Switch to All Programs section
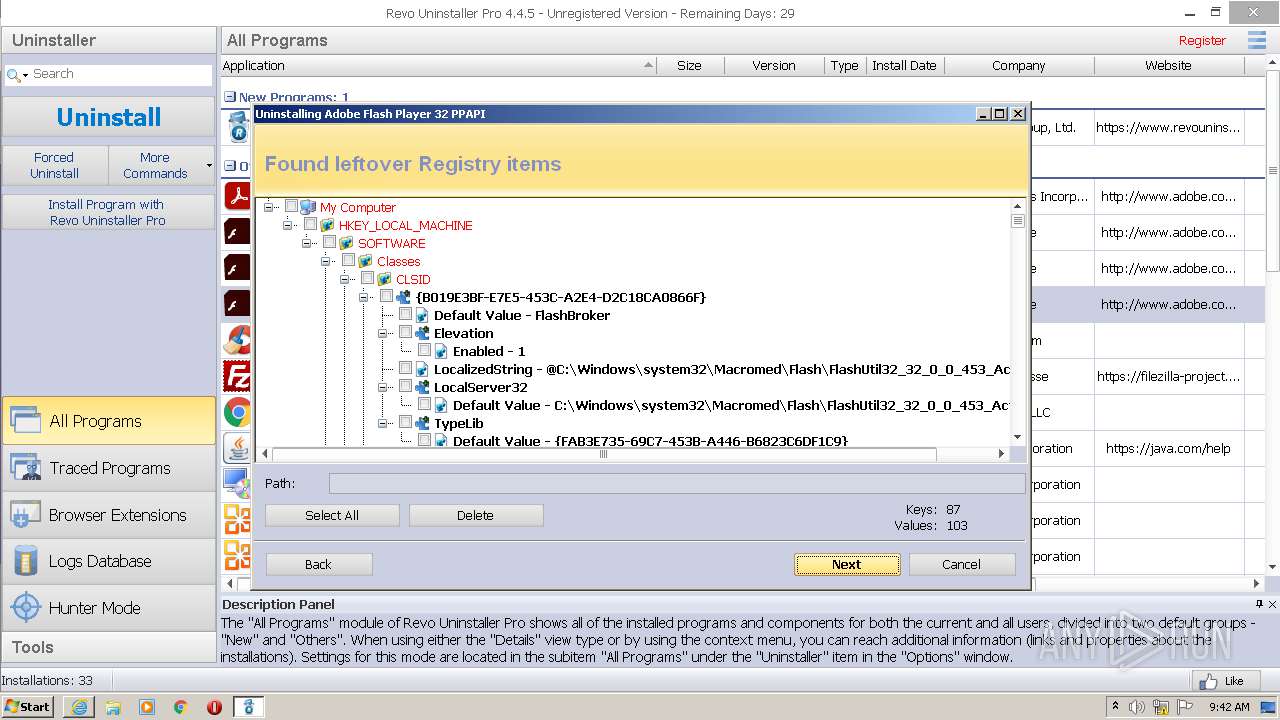The width and height of the screenshot is (1280, 720). tap(108, 421)
